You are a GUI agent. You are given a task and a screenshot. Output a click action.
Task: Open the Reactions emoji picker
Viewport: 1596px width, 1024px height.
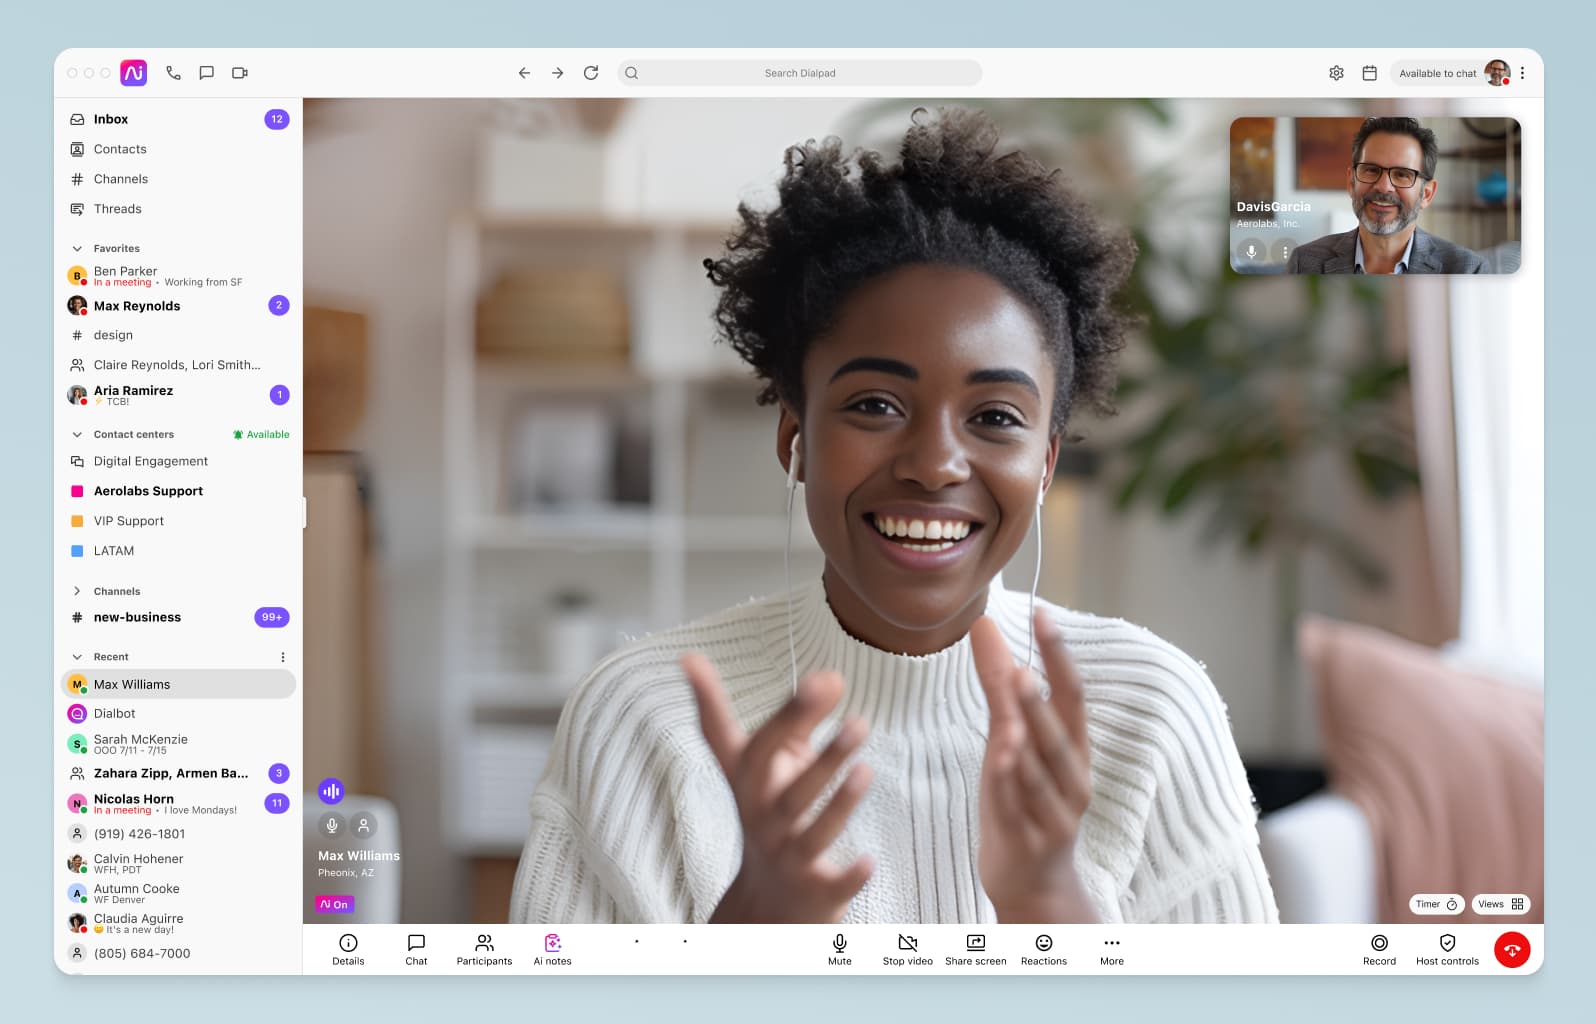tap(1043, 943)
